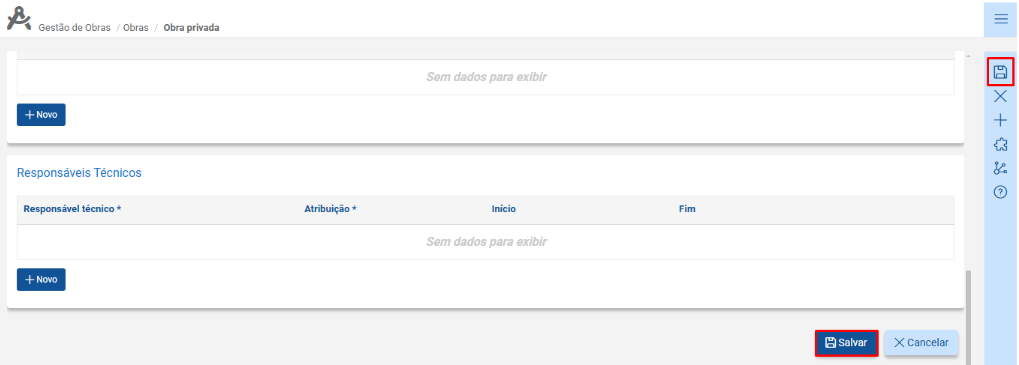Image resolution: width=1019 pixels, height=365 pixels.
Task: Open the hamburger menu
Action: 1001,19
